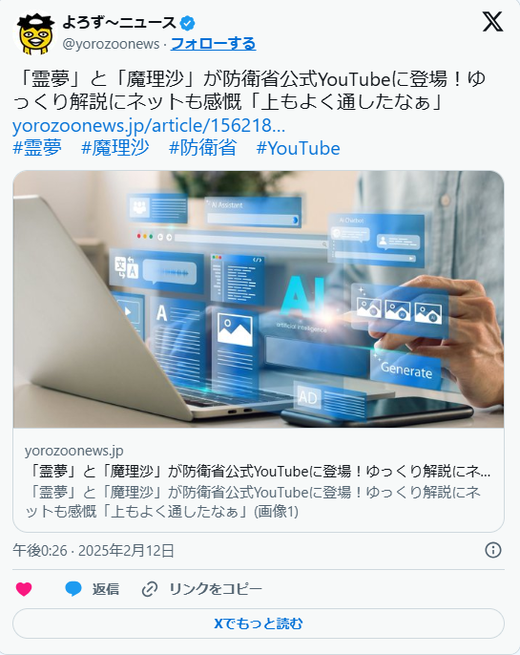Click the よろず〜ニュース profile avatar
520x655 pixels.
tap(35, 33)
